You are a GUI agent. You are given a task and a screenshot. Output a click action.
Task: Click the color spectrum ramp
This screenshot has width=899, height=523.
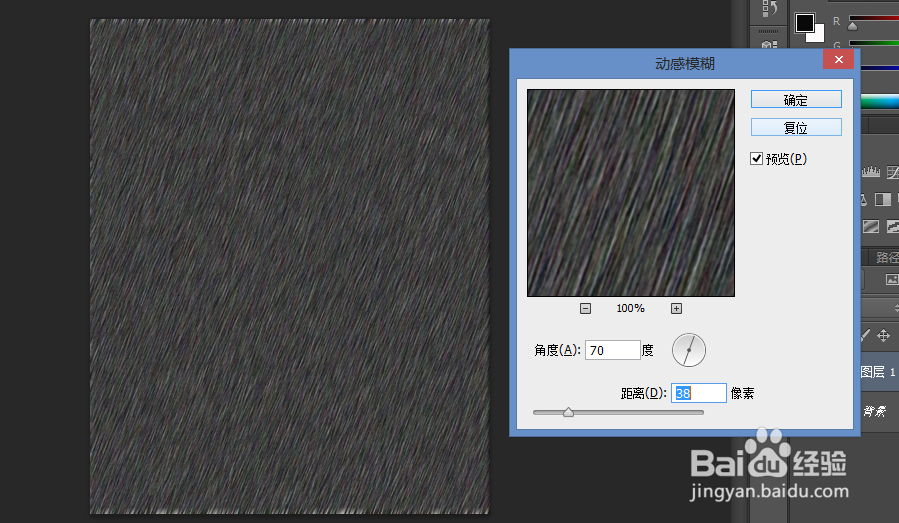coord(880,102)
